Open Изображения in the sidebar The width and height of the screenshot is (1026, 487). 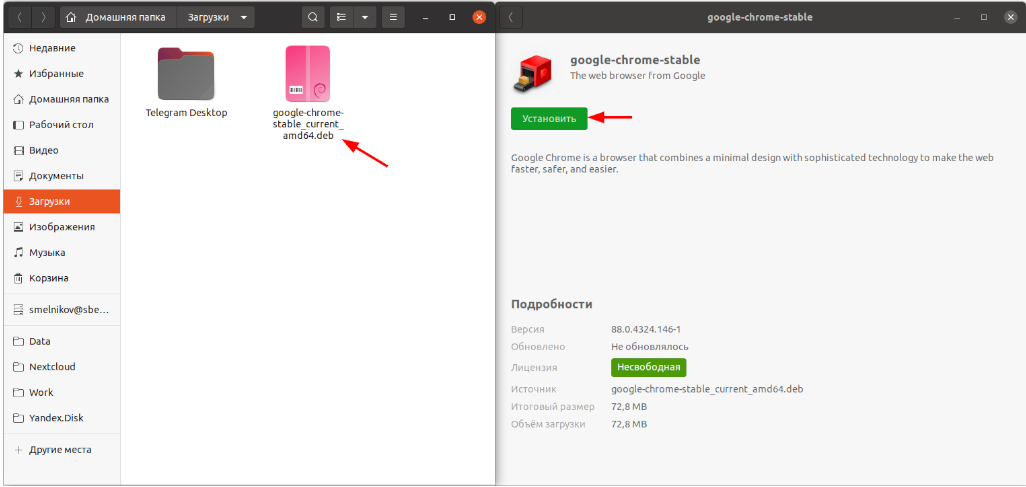point(62,227)
